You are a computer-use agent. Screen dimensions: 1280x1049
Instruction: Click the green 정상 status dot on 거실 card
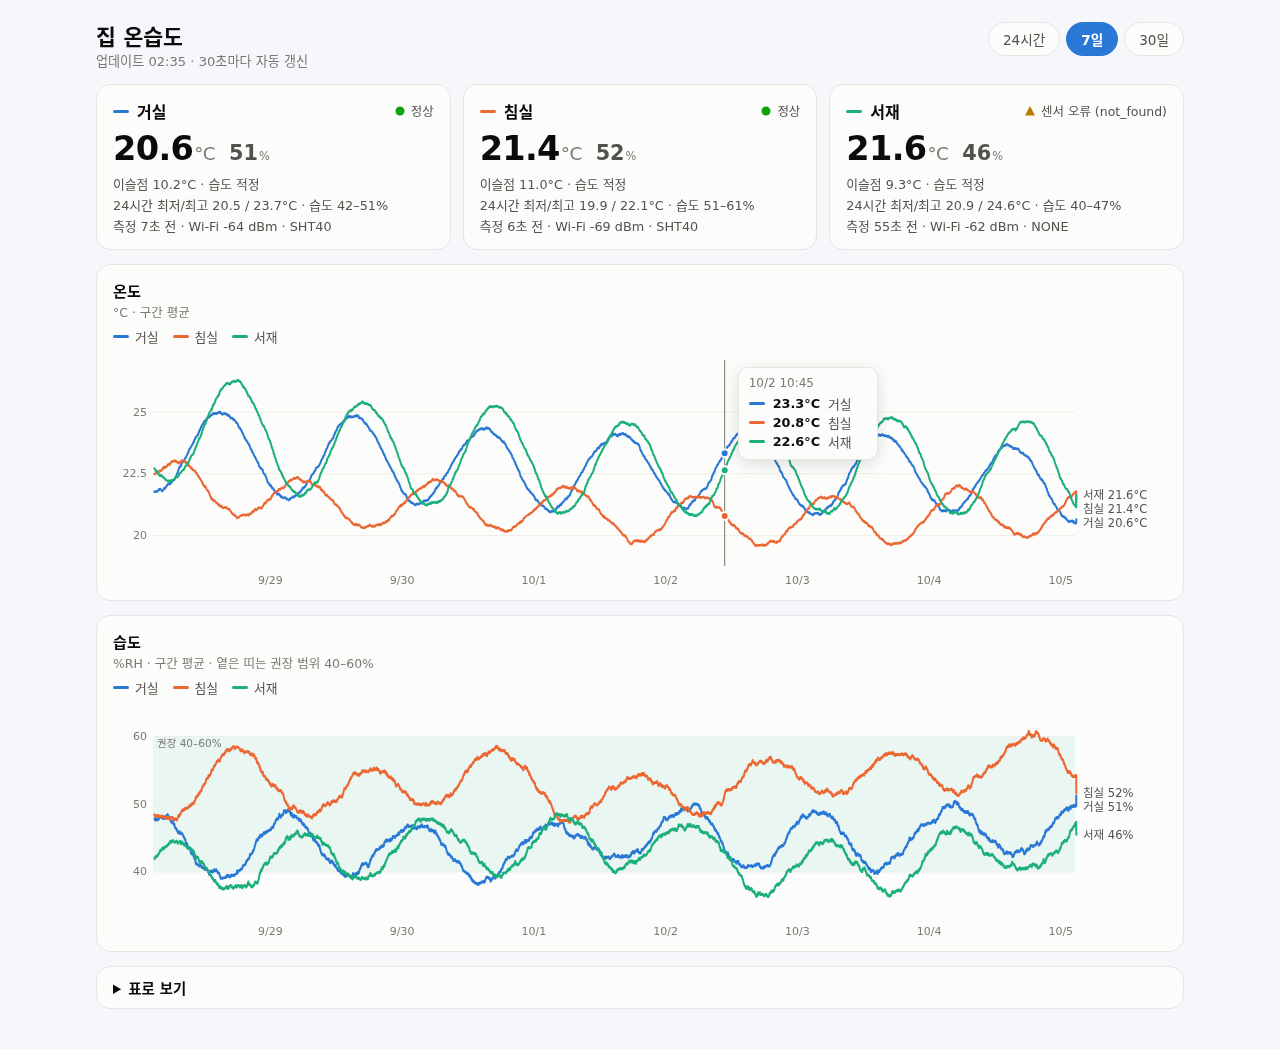(x=400, y=111)
